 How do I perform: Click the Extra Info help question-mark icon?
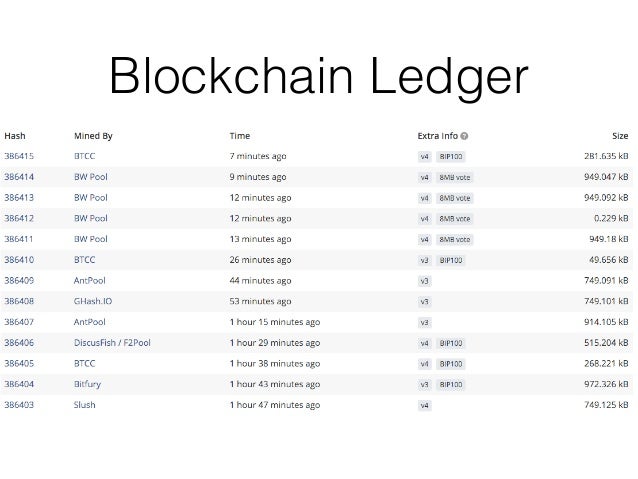point(464,136)
